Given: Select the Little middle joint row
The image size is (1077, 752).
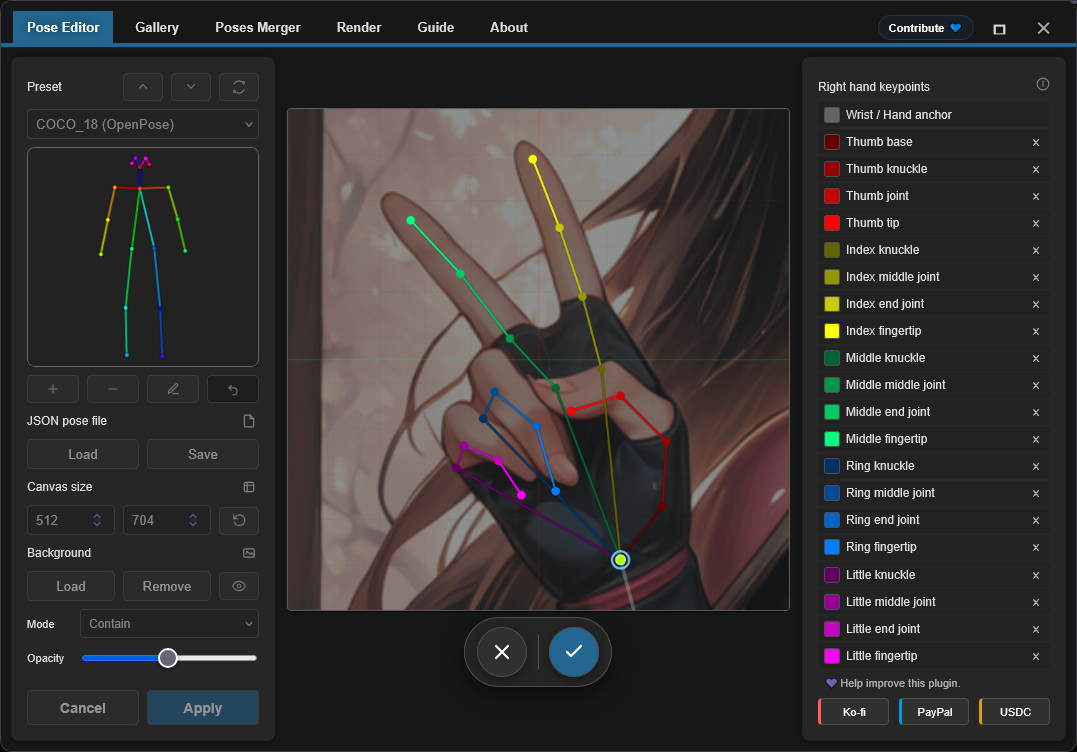Looking at the screenshot, I should [934, 602].
